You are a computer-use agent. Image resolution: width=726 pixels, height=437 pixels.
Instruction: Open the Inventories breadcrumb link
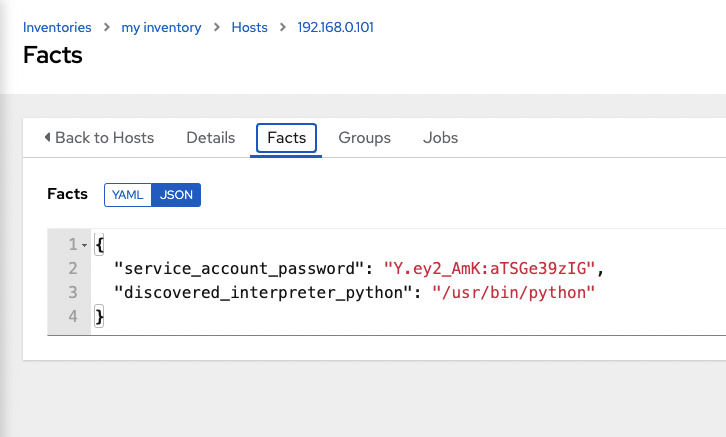[x=57, y=27]
